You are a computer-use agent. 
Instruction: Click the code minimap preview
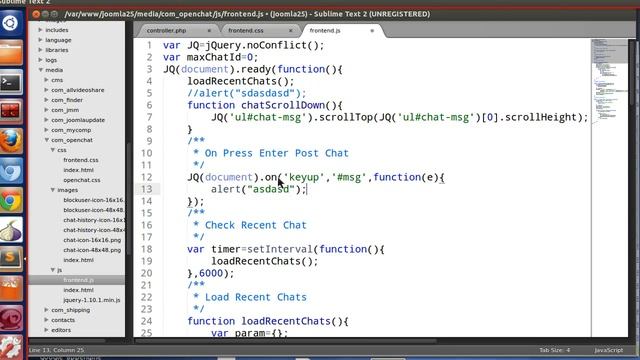pyautogui.click(x=610, y=82)
